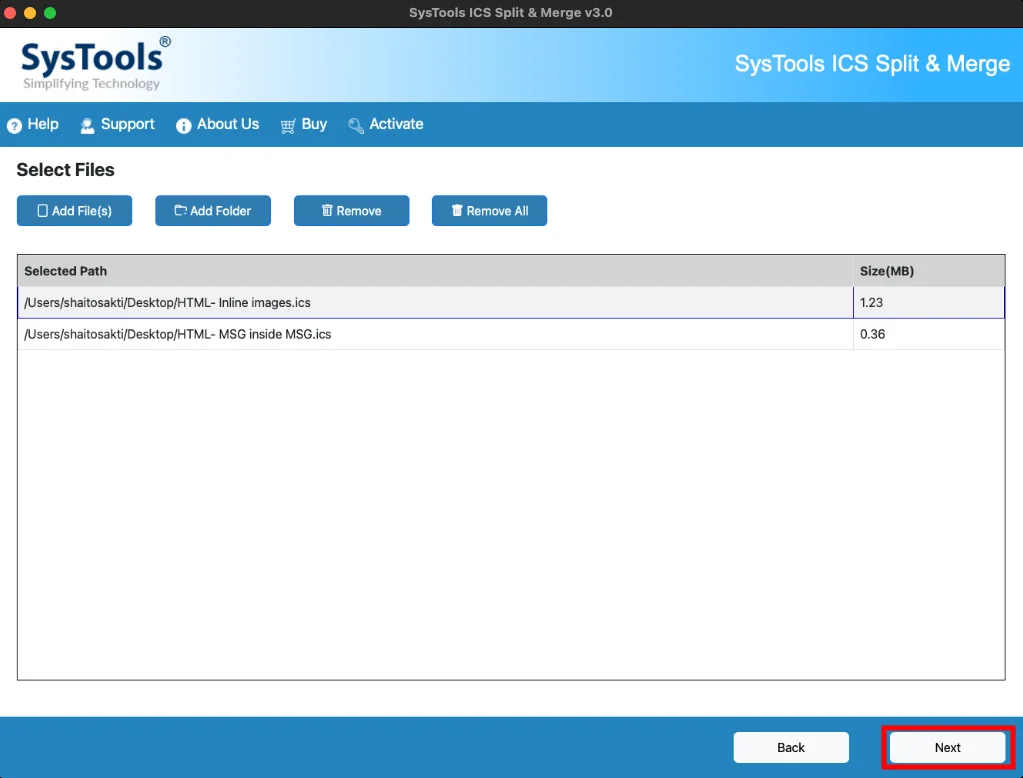The width and height of the screenshot is (1023, 778).
Task: Select the Activate menu item
Action: 386,125
